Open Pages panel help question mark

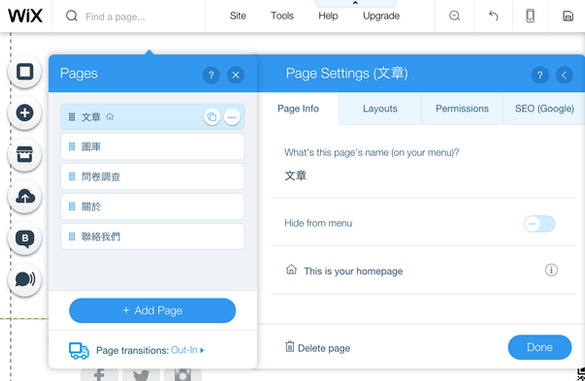(x=211, y=75)
